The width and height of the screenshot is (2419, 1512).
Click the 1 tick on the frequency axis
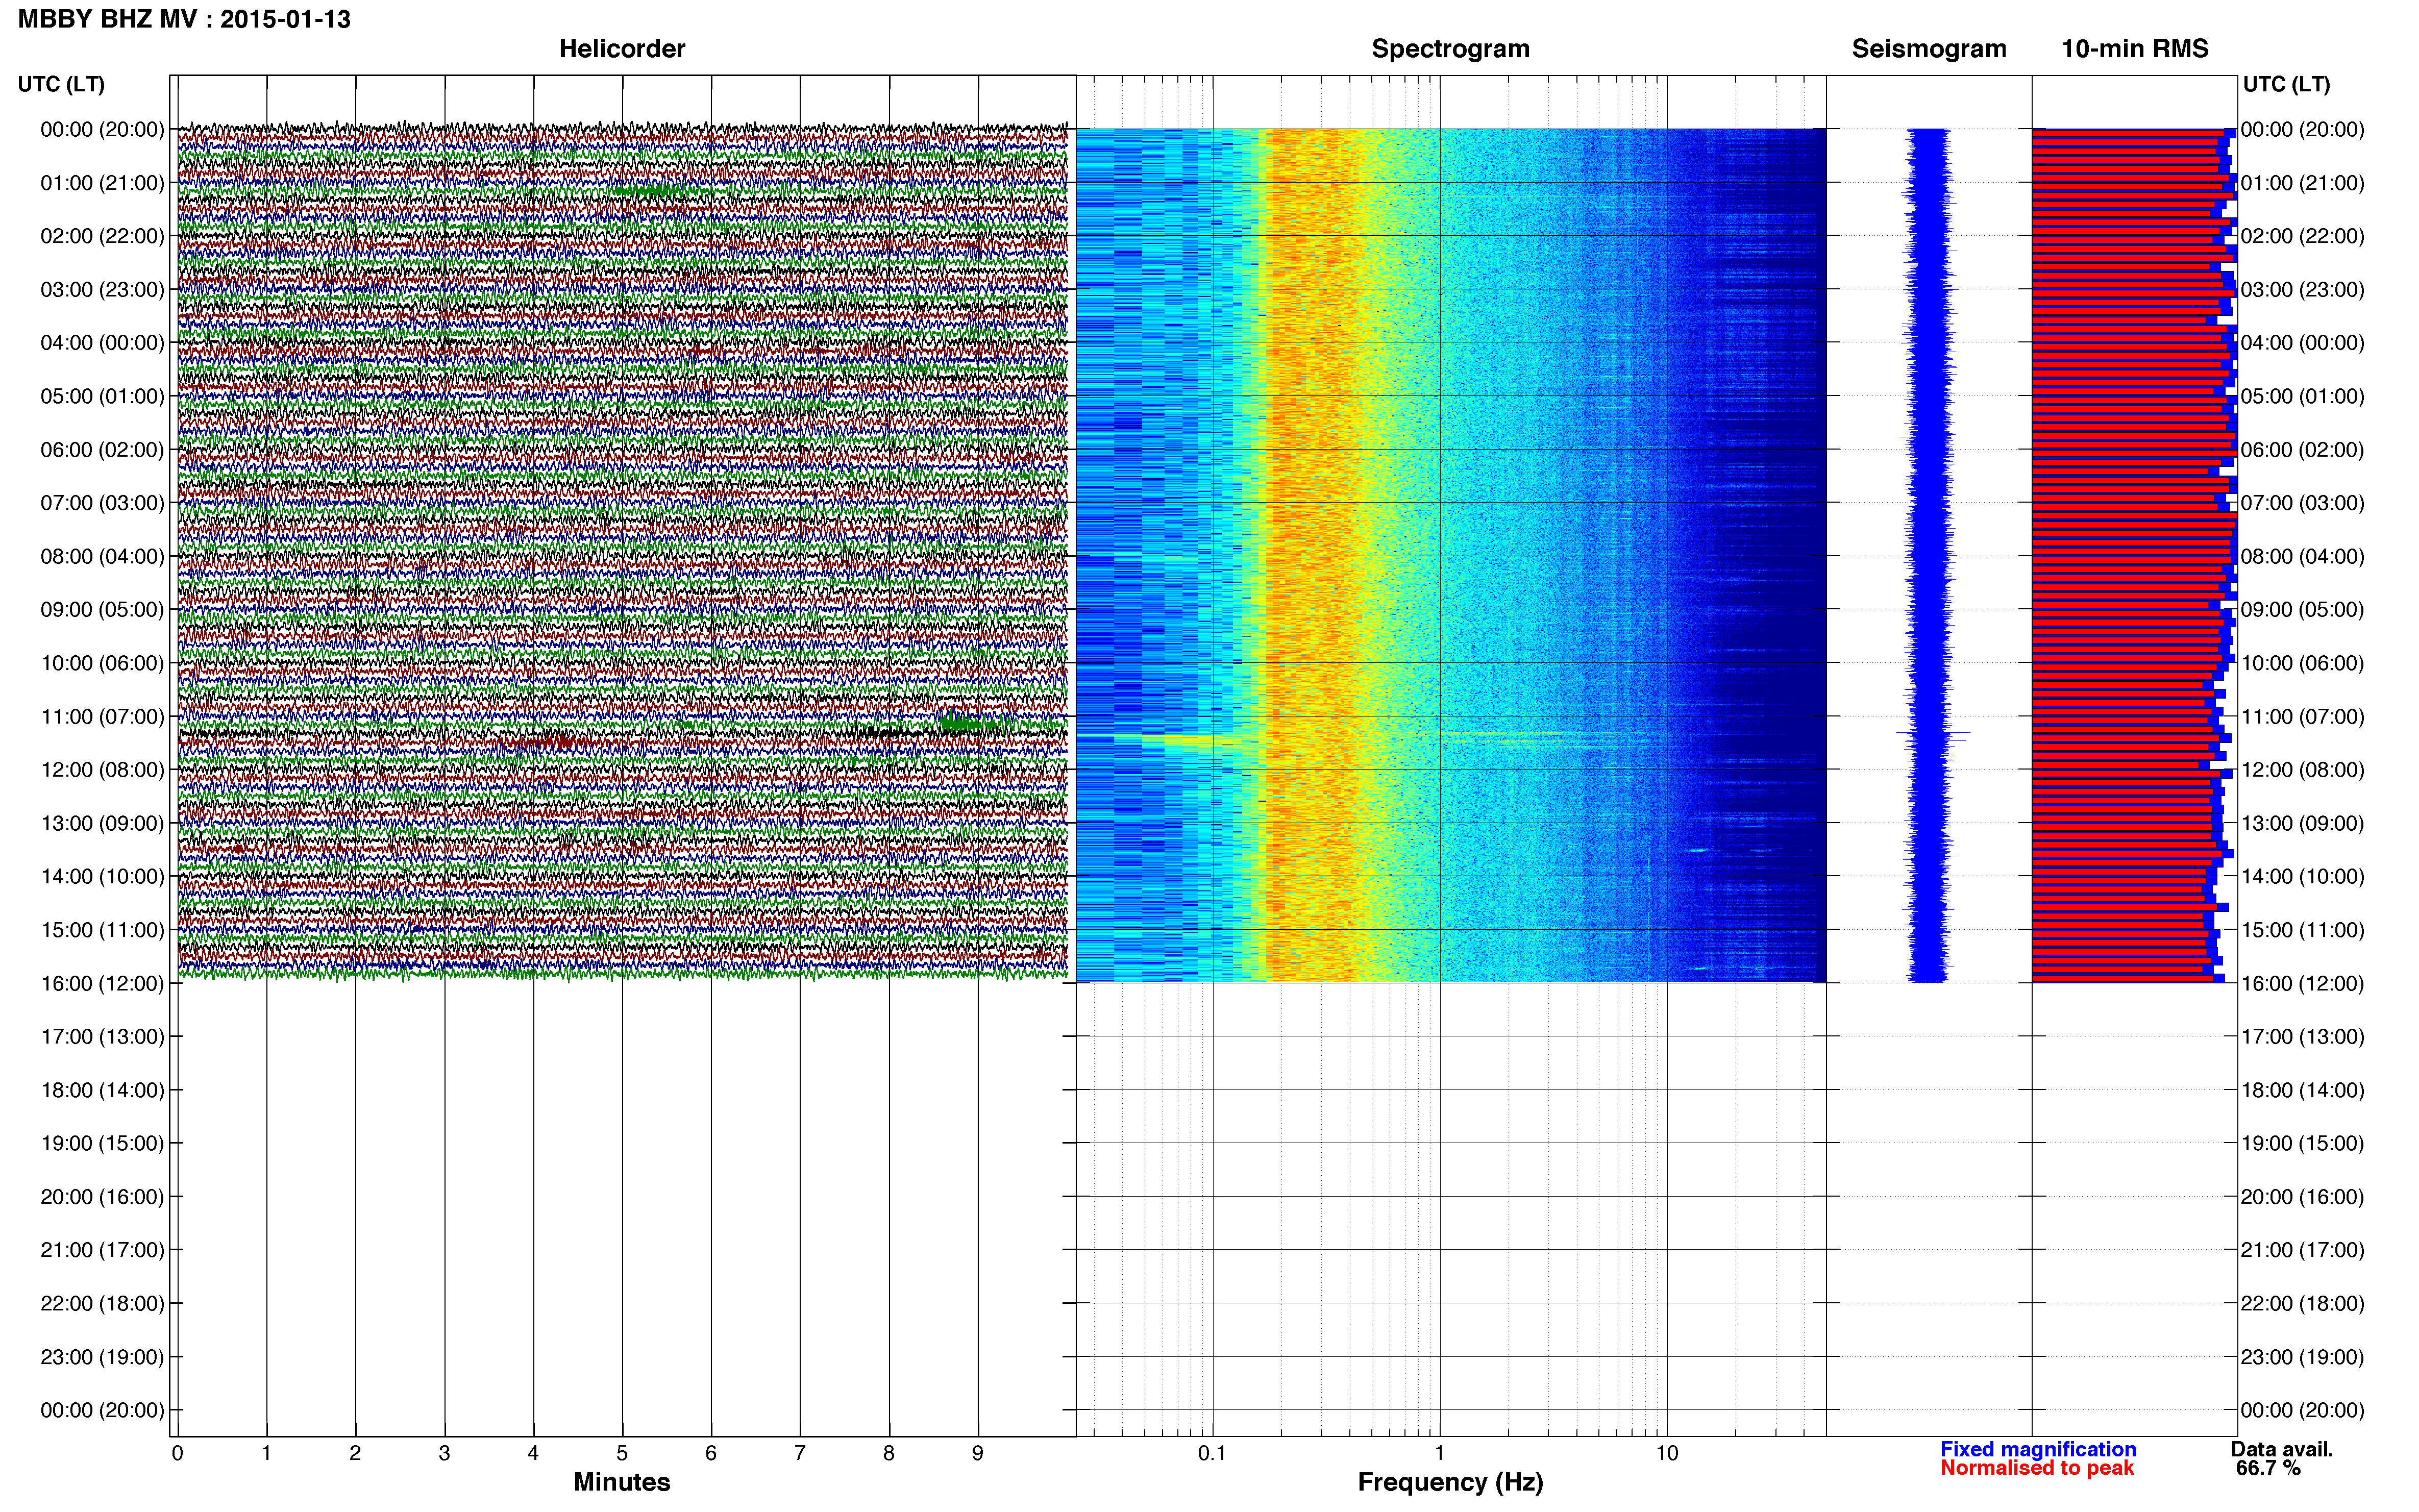pyautogui.click(x=1440, y=1454)
